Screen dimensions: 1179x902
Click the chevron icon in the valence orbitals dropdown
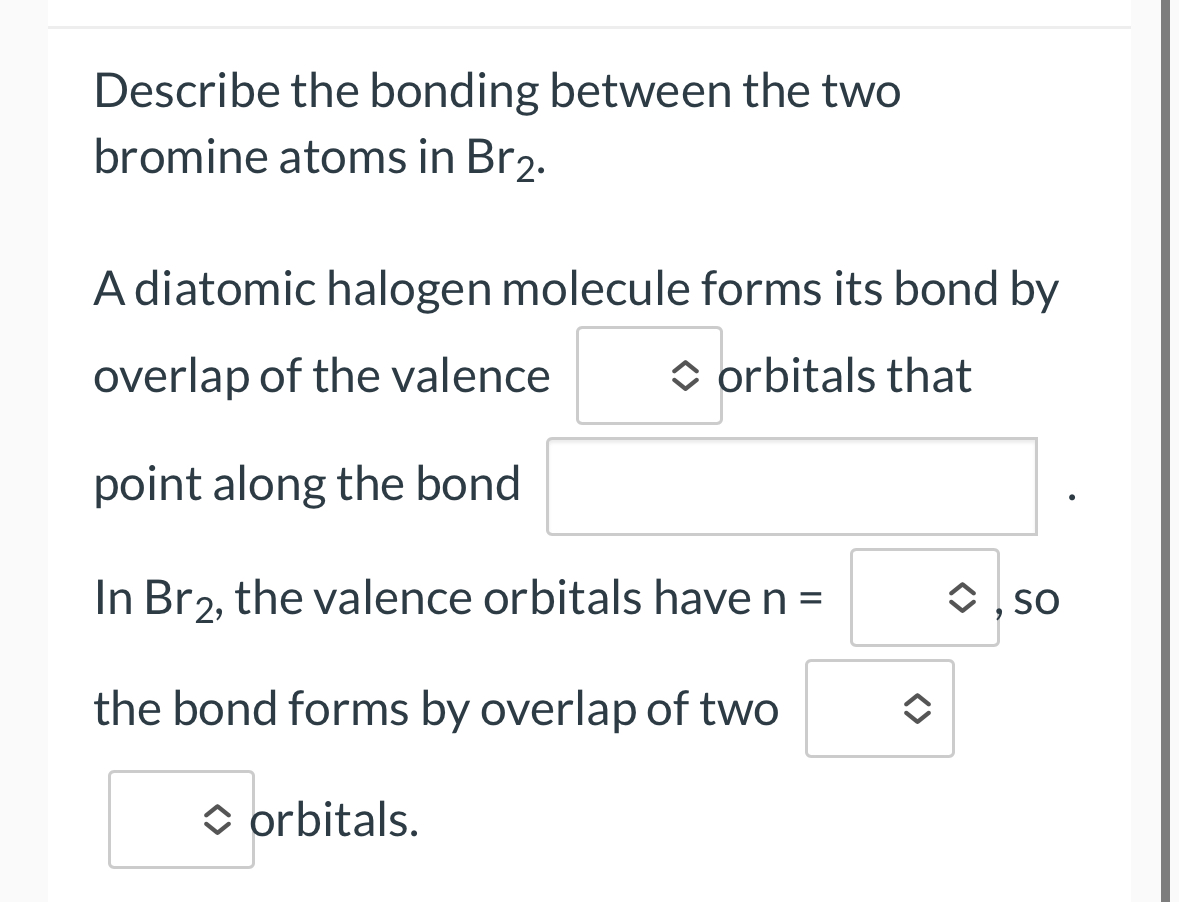coord(686,376)
